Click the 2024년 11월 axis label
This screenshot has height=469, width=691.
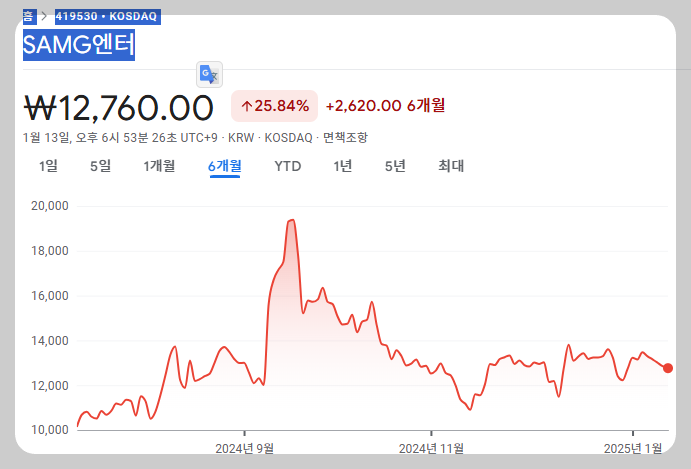[x=431, y=449]
